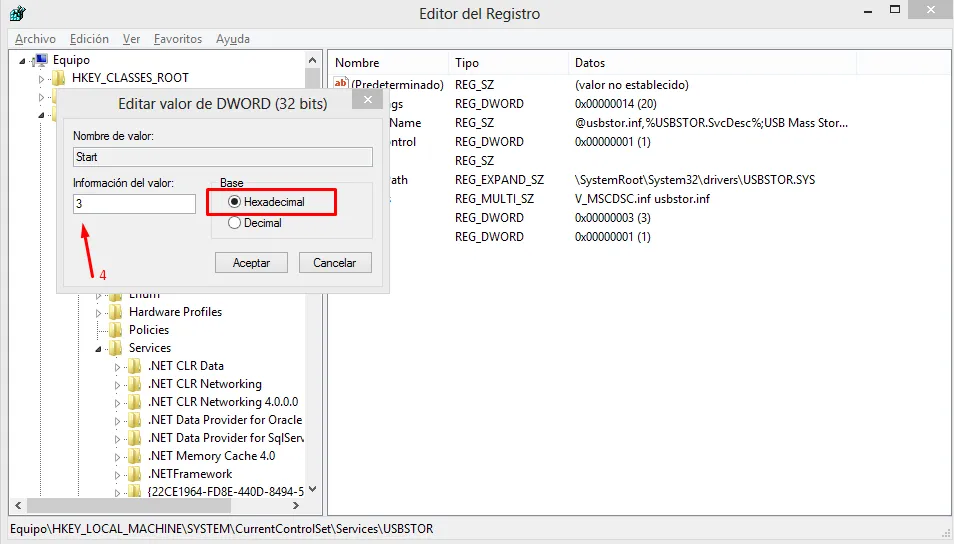The height and width of the screenshot is (544, 954).
Task: Click the .NETFramework folder icon
Action: (x=134, y=474)
